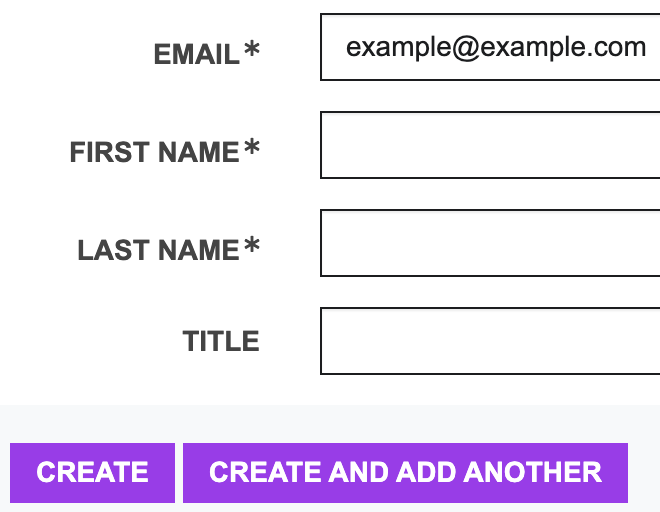Image resolution: width=660 pixels, height=512 pixels.
Task: Click the Last Name required asterisk
Action: 252,247
